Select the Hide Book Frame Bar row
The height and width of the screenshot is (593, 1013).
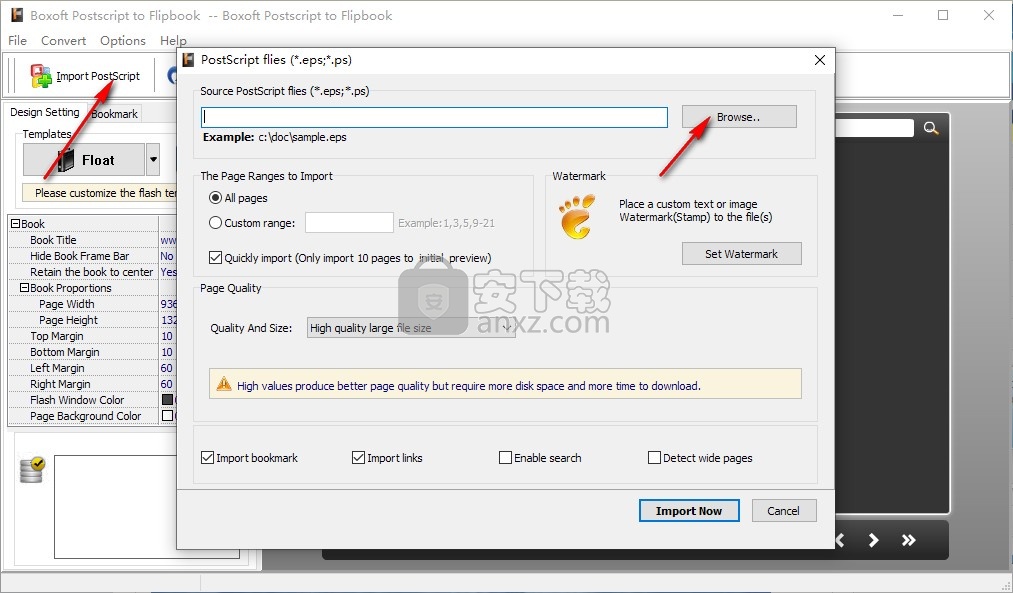[92, 256]
